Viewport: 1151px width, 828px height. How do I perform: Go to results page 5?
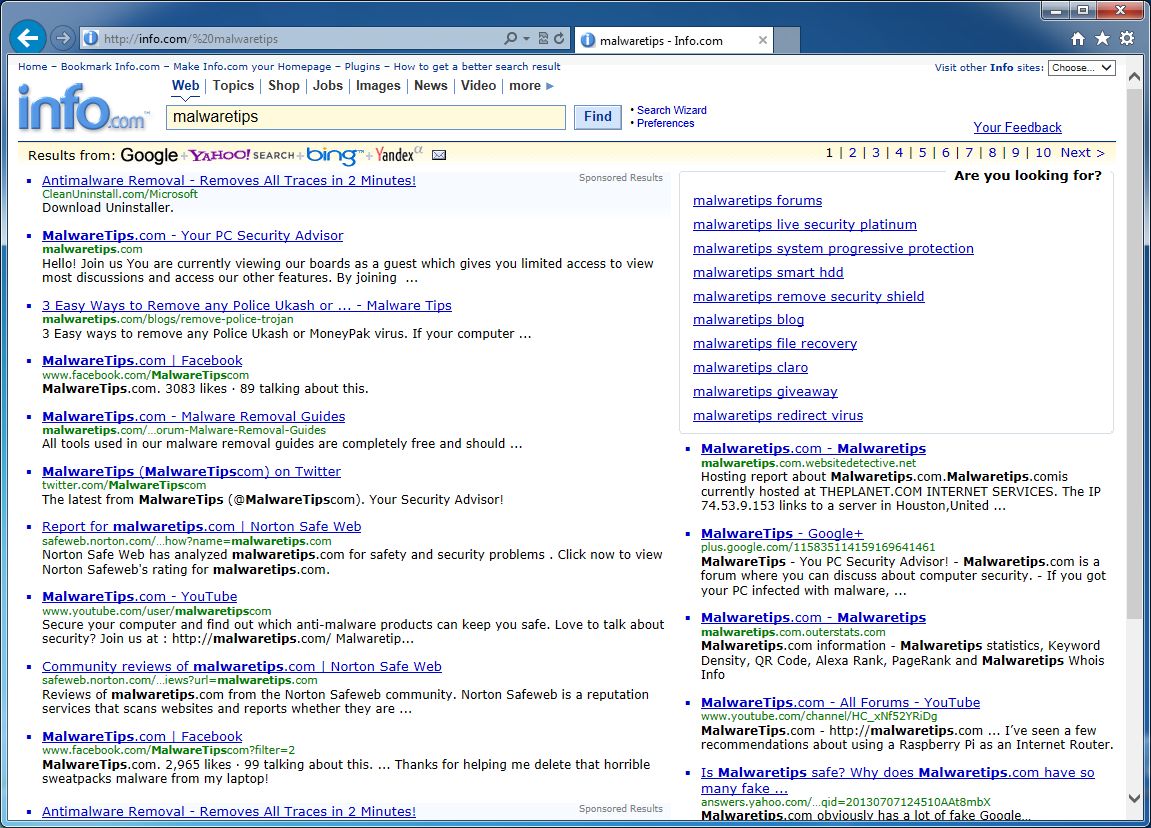(x=923, y=153)
